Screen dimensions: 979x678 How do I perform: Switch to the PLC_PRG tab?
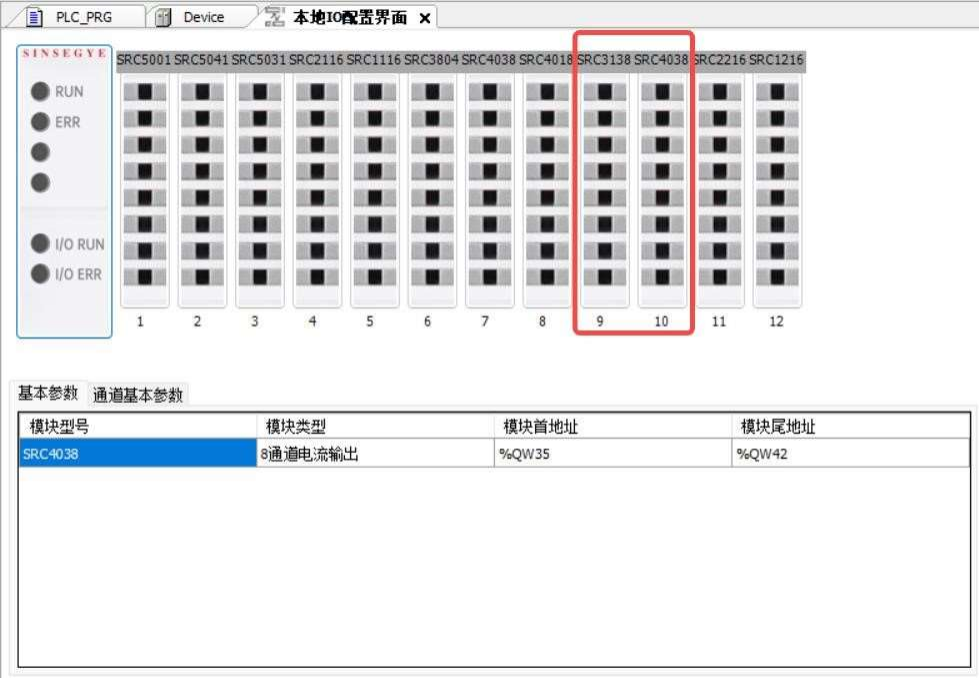click(x=81, y=17)
